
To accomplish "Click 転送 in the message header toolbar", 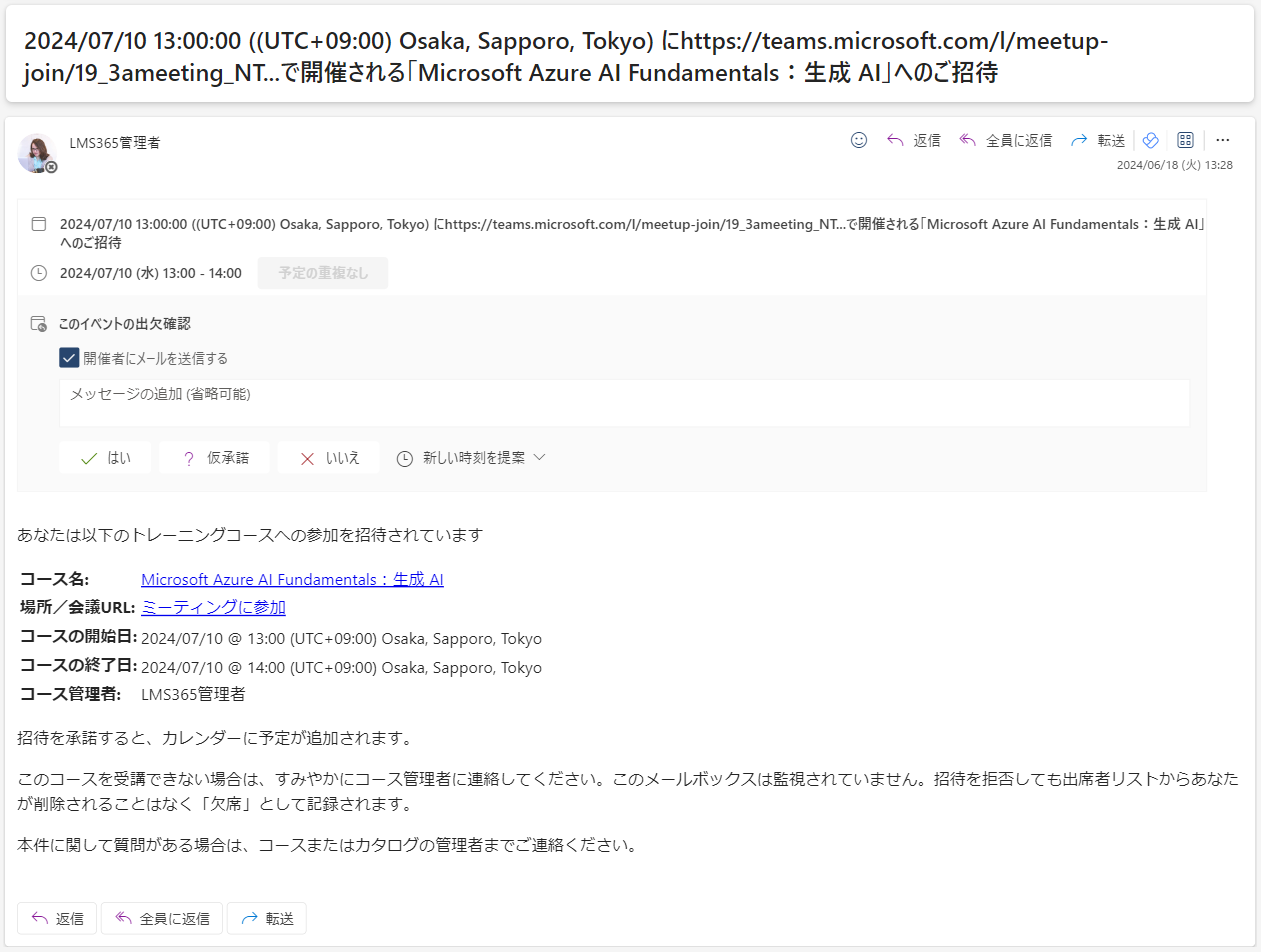I will coord(1098,141).
